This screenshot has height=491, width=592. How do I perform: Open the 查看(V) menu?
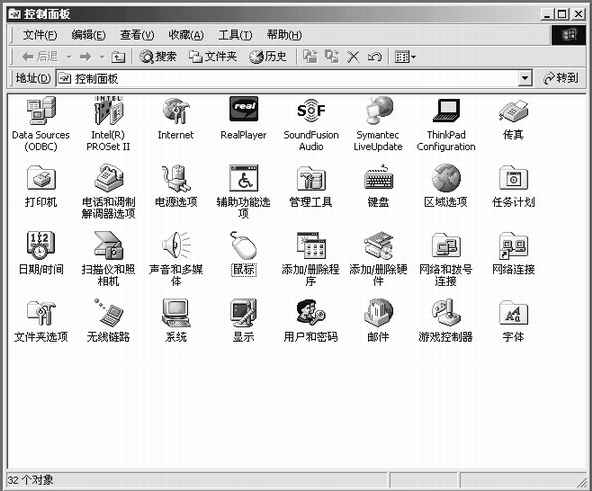click(x=137, y=35)
